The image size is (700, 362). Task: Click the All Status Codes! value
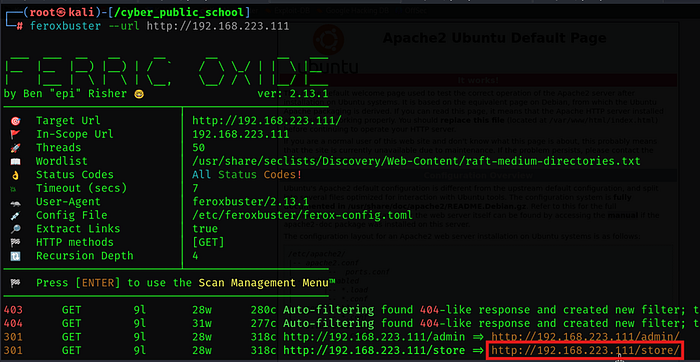click(x=247, y=175)
